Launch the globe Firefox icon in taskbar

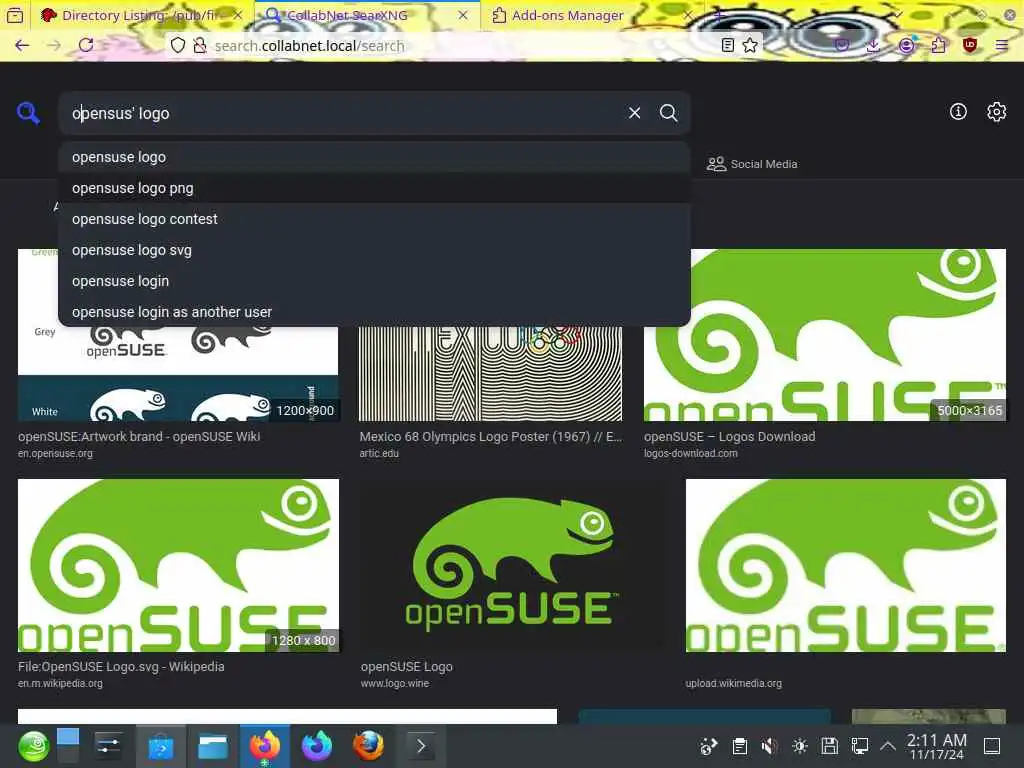(x=368, y=746)
